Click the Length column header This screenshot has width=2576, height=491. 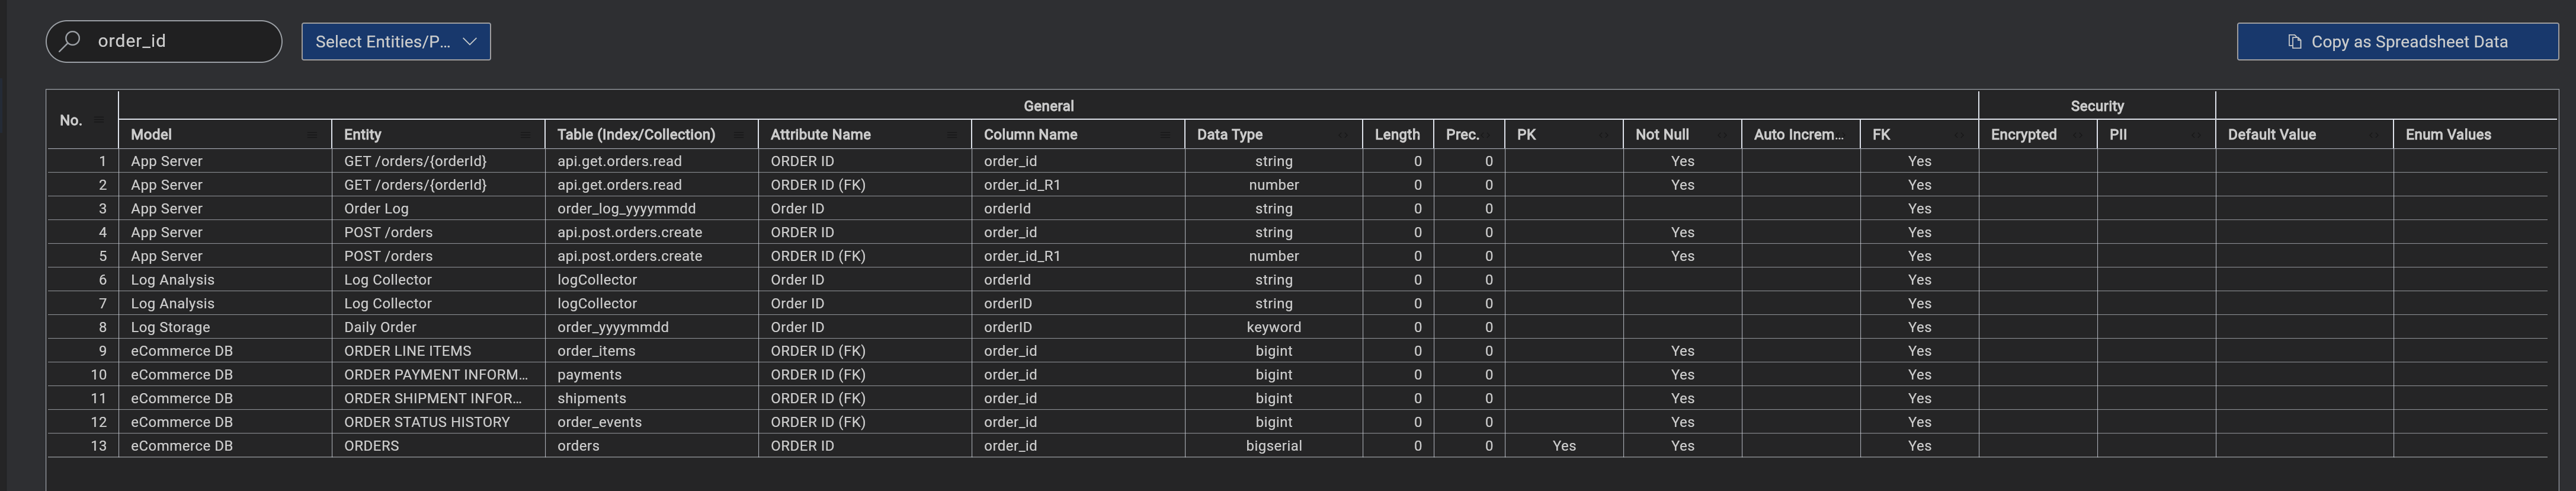1396,135
